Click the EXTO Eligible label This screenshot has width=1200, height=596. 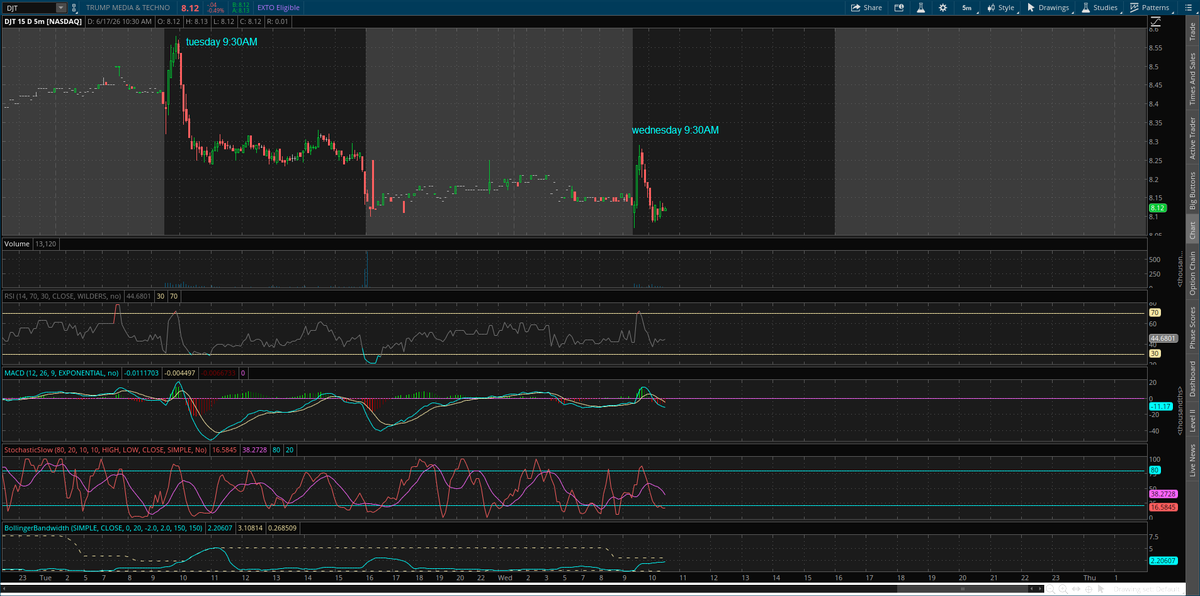tap(278, 8)
